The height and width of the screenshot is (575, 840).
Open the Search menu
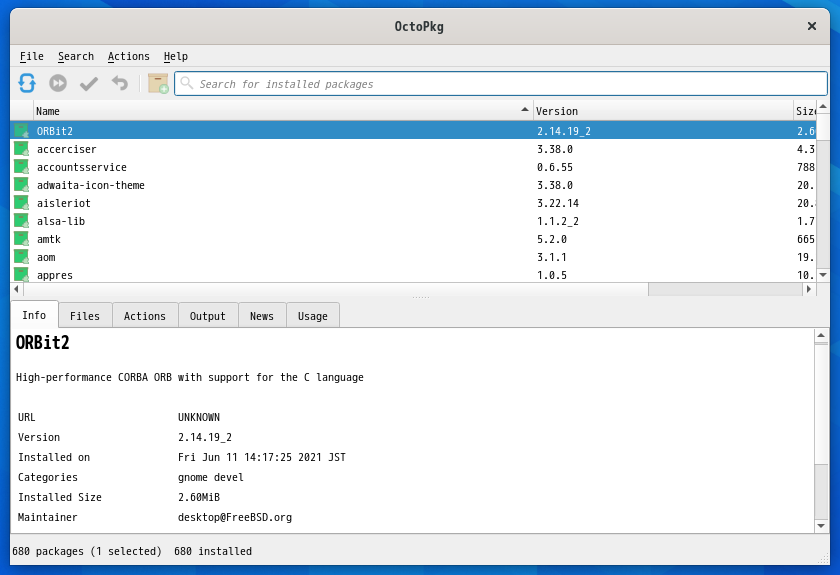tap(76, 56)
